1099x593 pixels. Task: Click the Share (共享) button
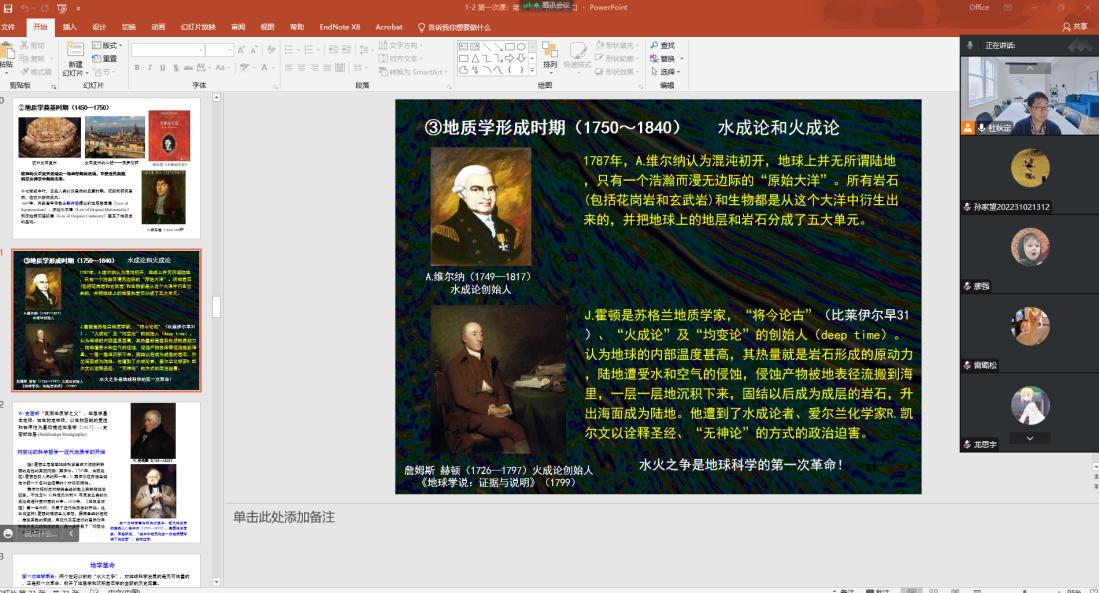[x=1074, y=27]
